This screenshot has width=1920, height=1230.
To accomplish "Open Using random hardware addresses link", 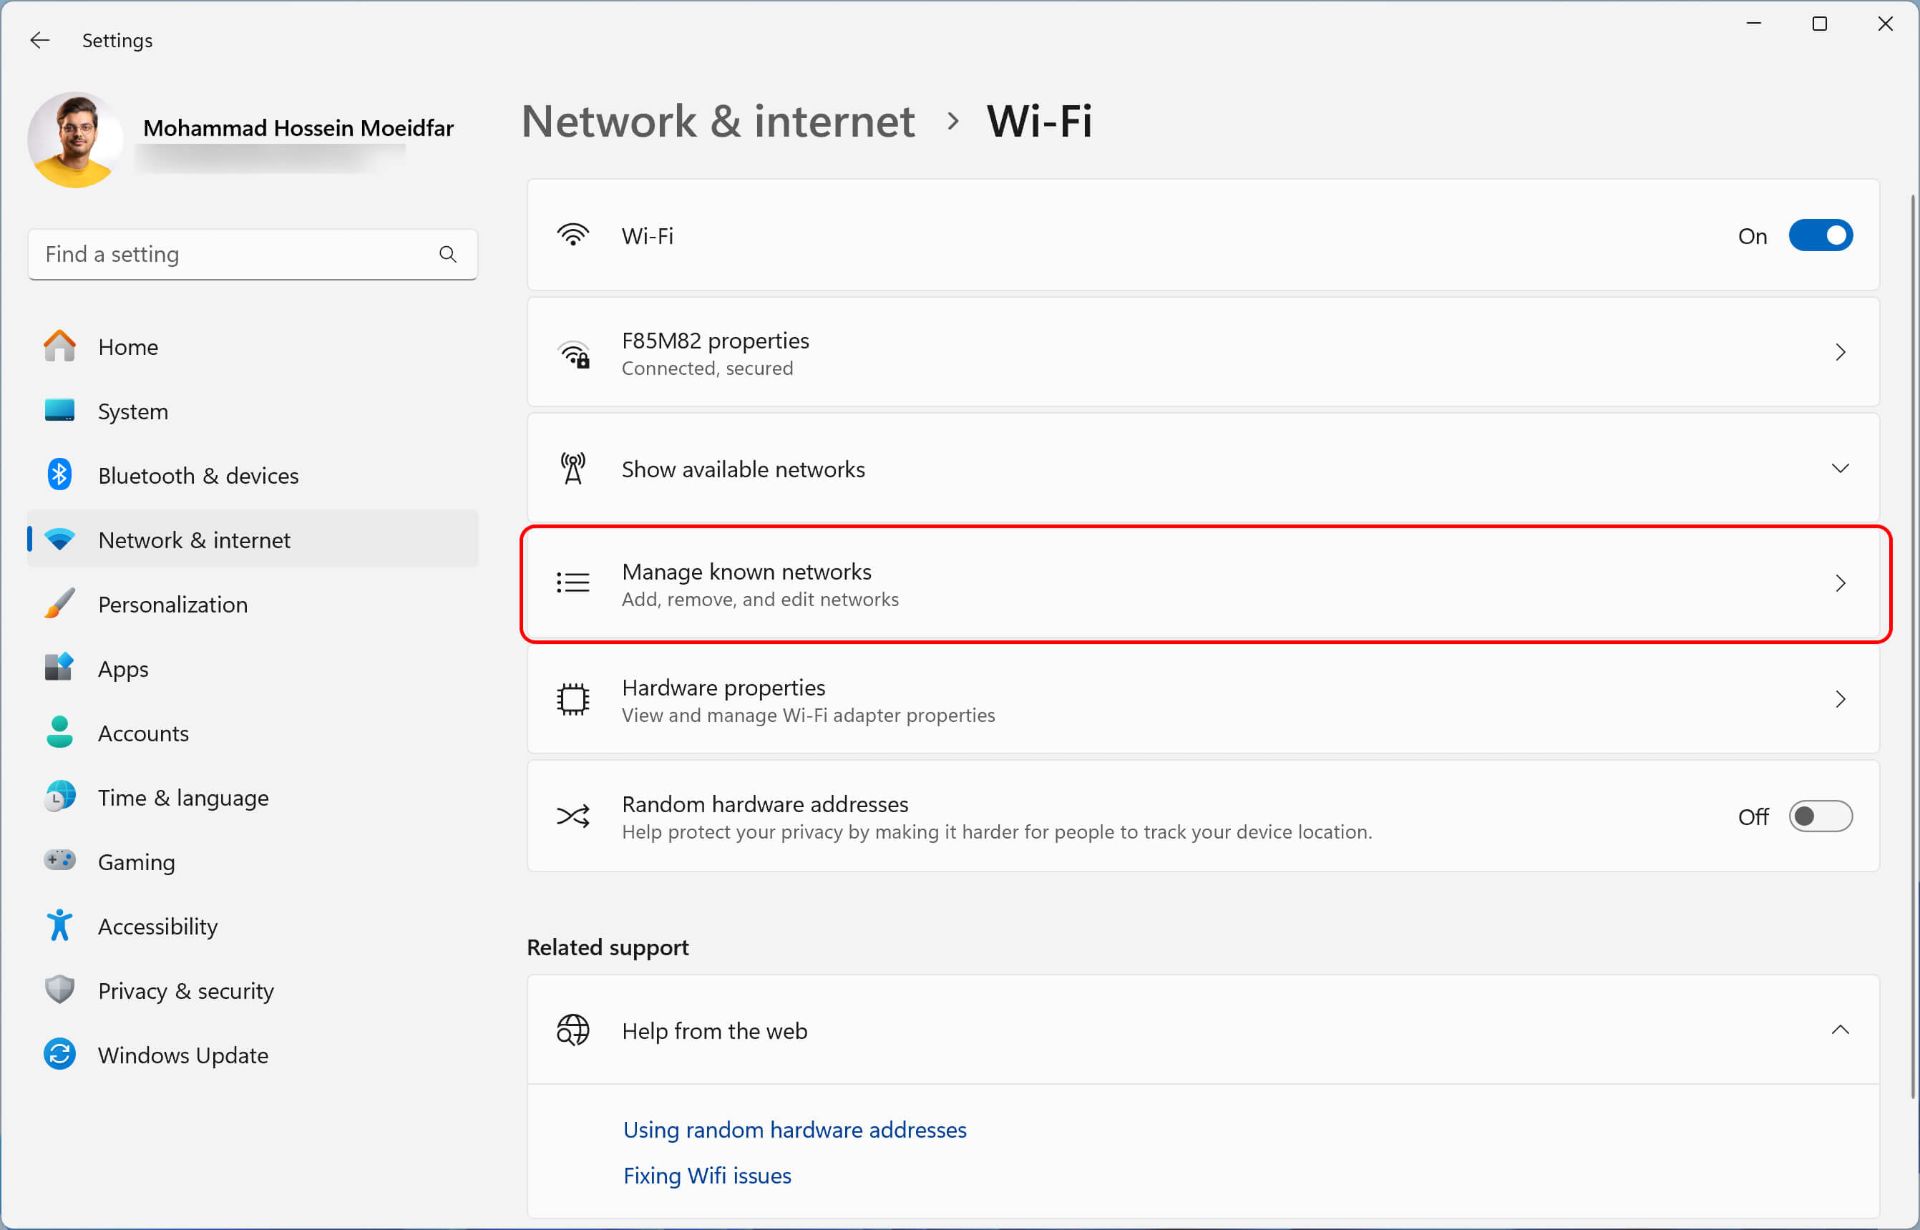I will 795,1130.
